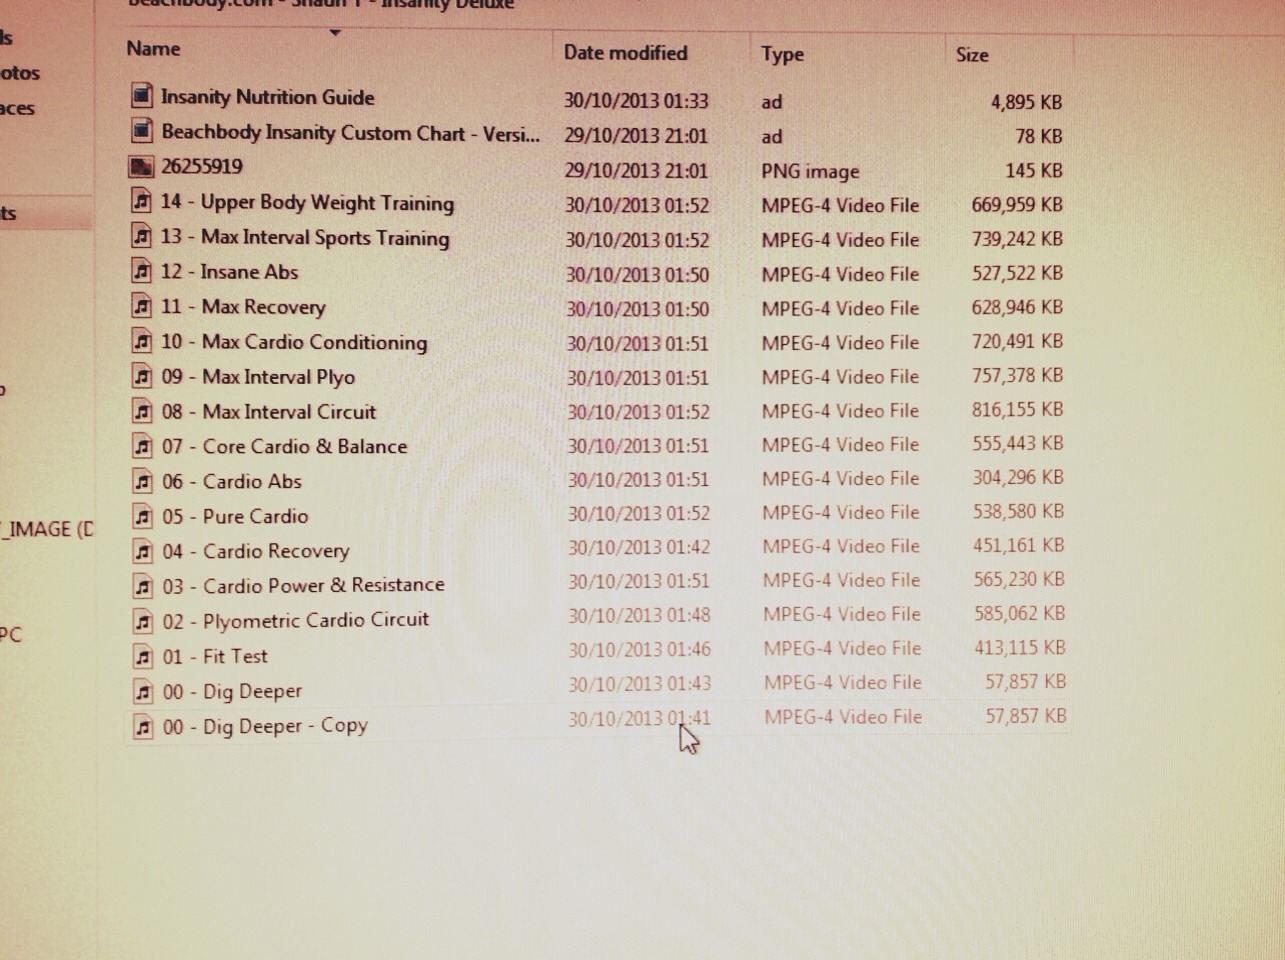Click the 12 - Insane Abs video icon

[142, 271]
